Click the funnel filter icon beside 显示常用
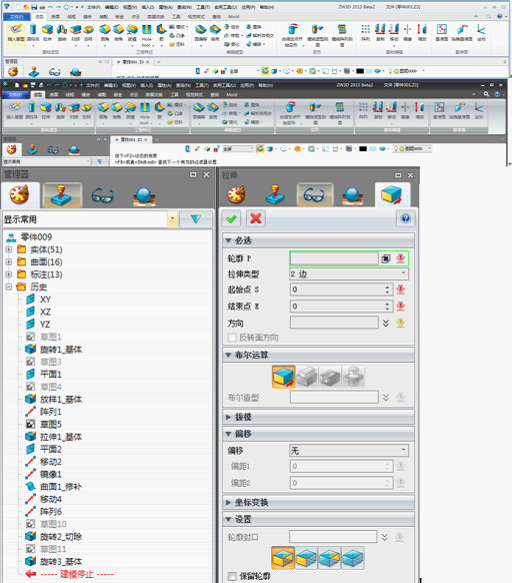The width and height of the screenshot is (512, 583). point(196,219)
